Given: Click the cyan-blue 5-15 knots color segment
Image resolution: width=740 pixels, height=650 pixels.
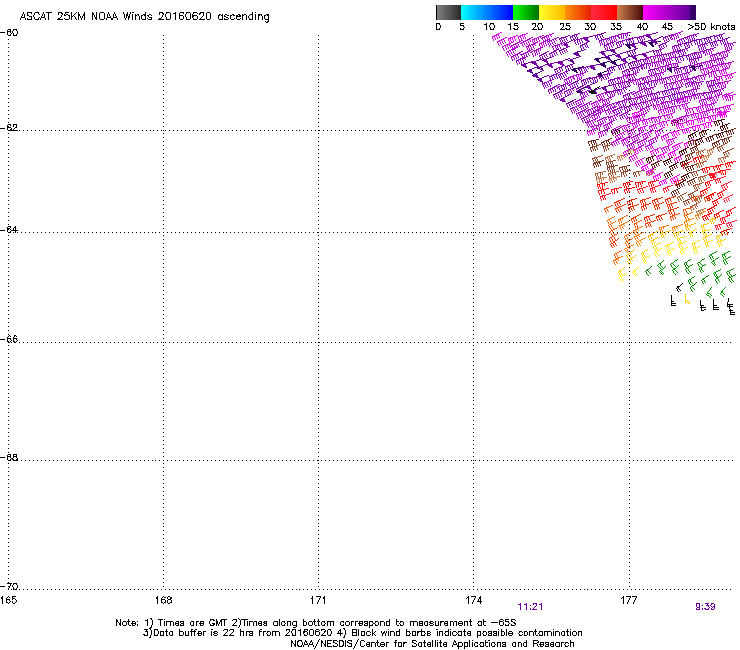Looking at the screenshot, I should 487,12.
